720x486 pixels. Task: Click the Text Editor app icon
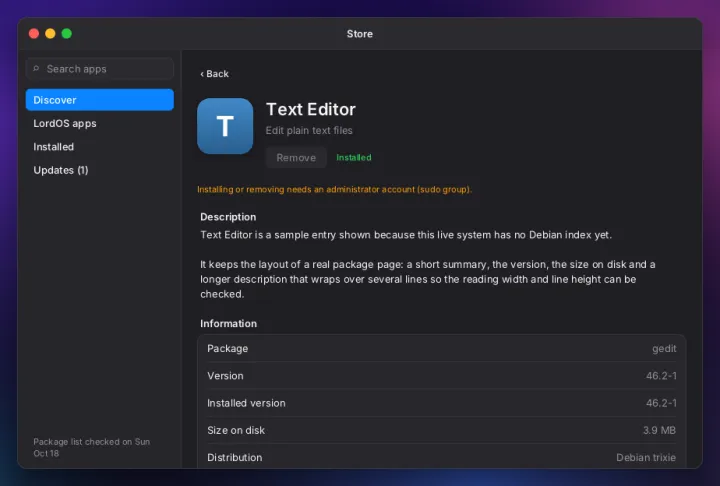click(225, 126)
